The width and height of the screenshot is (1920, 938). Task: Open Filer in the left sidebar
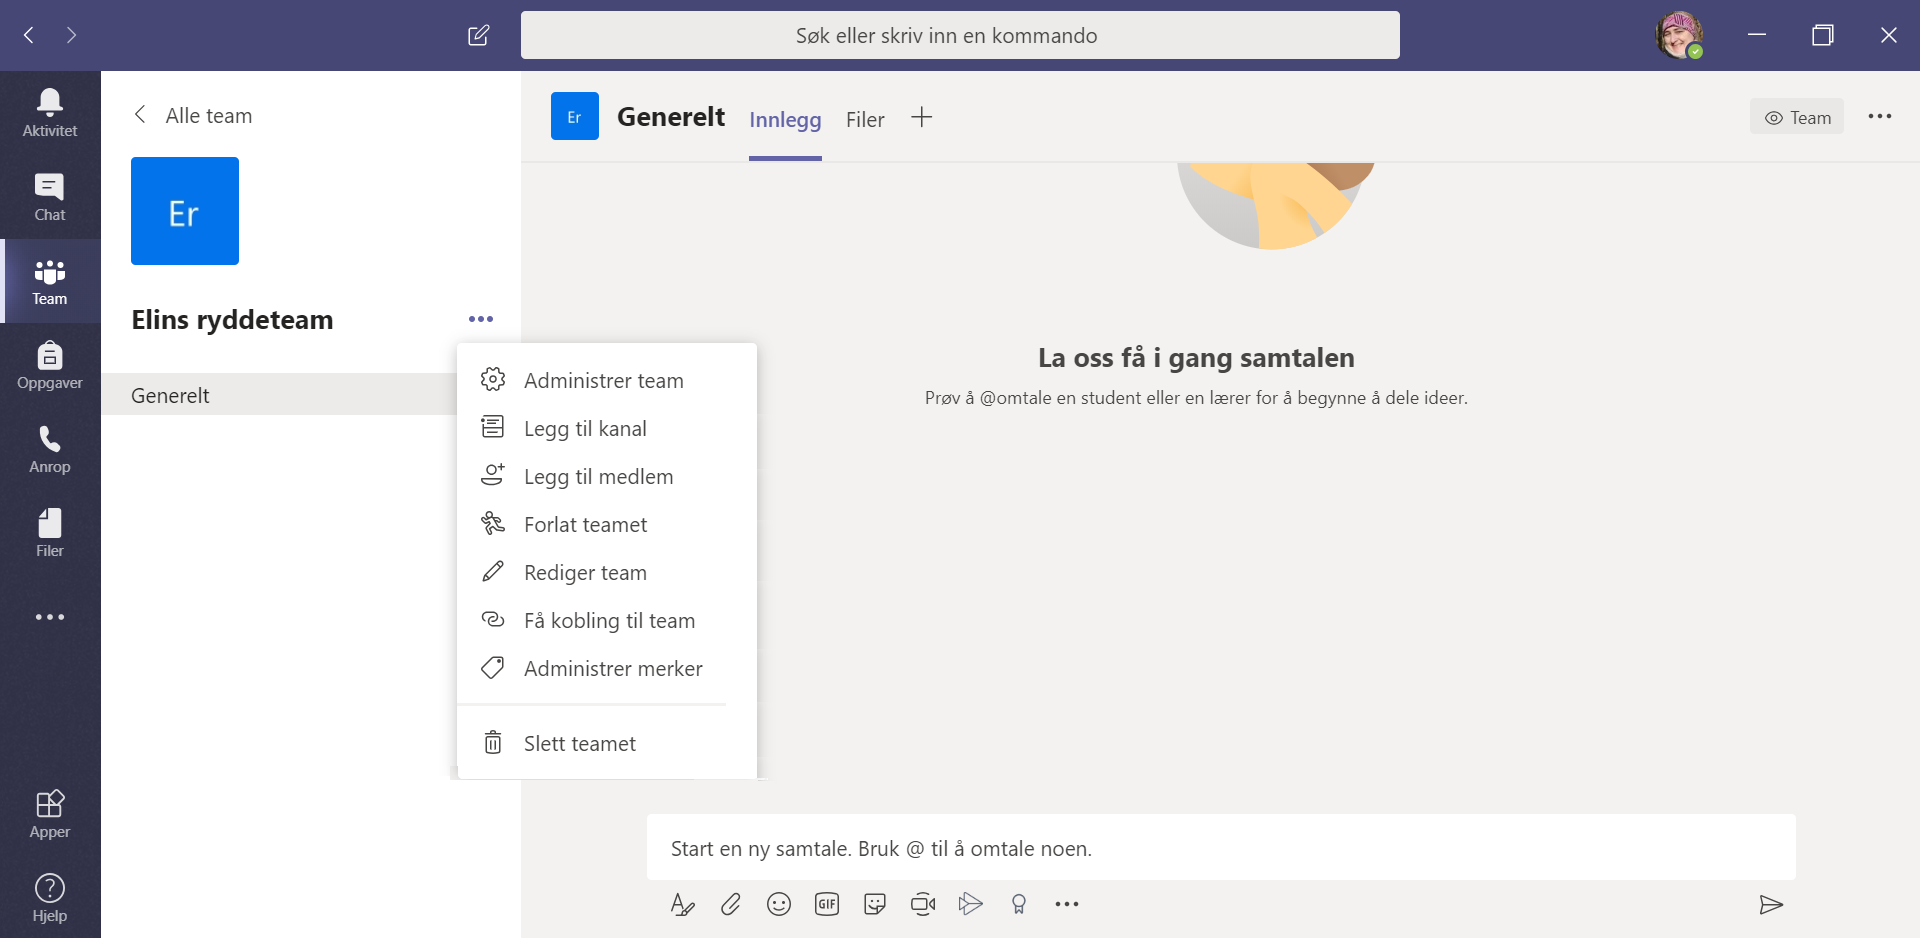pyautogui.click(x=50, y=533)
